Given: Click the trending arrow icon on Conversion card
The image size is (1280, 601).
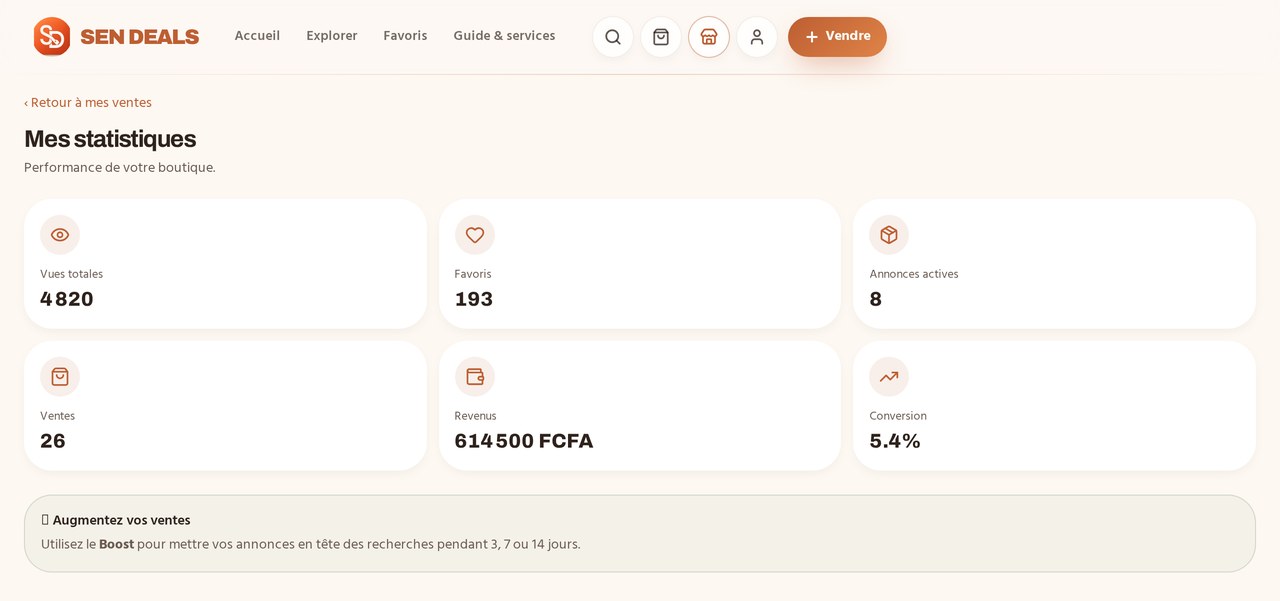Looking at the screenshot, I should coord(889,377).
